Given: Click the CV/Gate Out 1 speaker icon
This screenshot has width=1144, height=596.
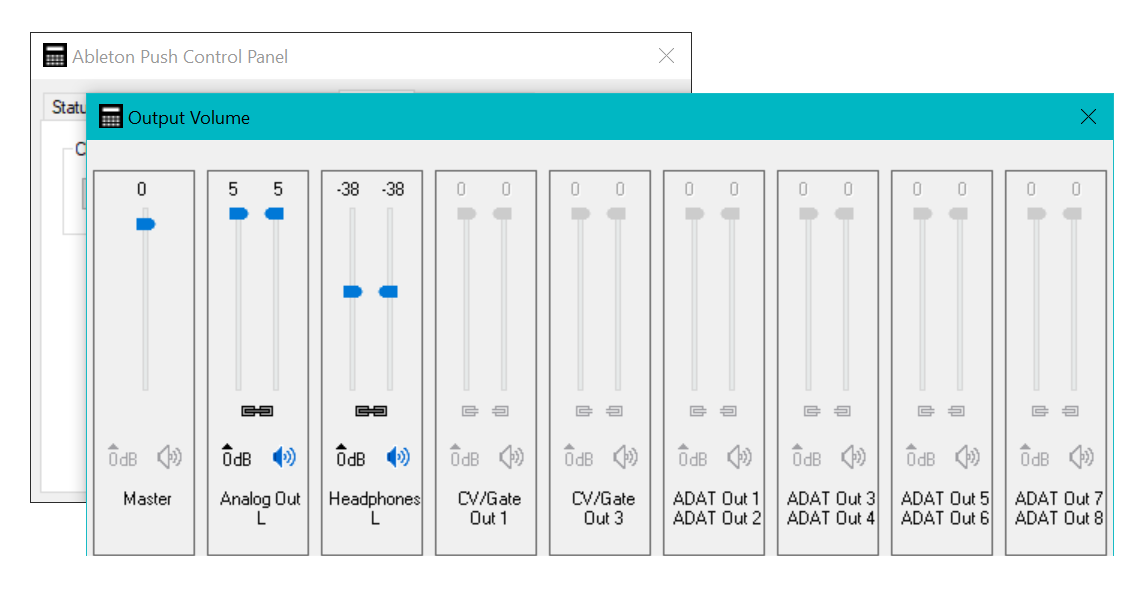Looking at the screenshot, I should pos(512,457).
